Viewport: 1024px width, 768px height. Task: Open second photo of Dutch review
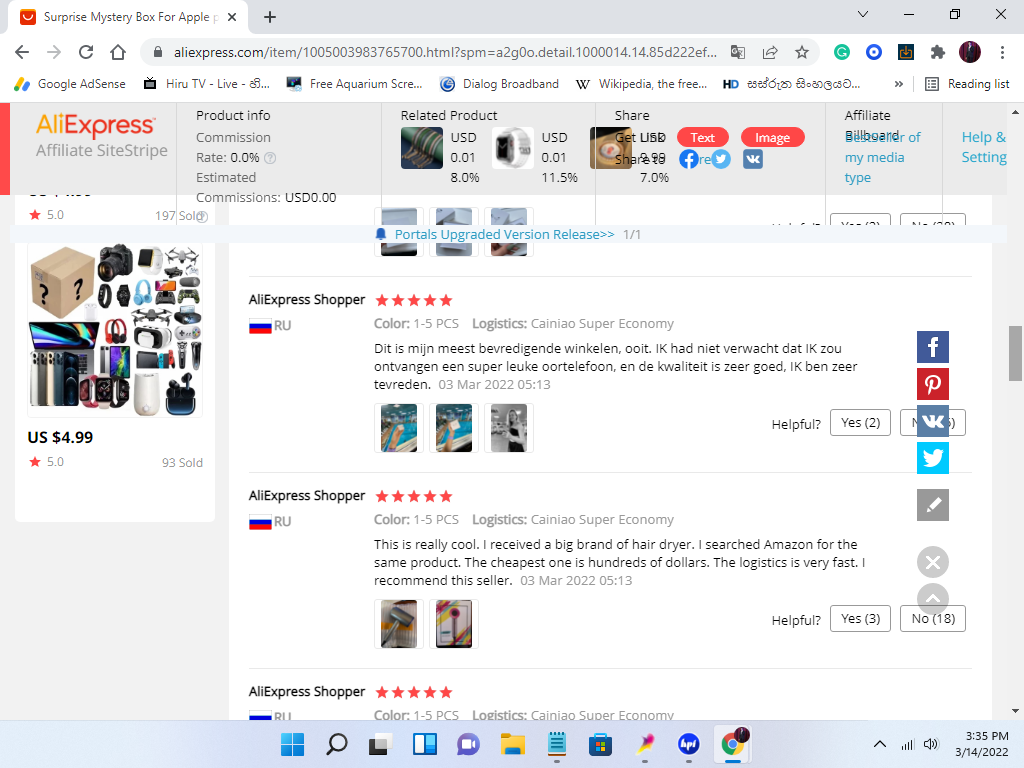coord(454,428)
